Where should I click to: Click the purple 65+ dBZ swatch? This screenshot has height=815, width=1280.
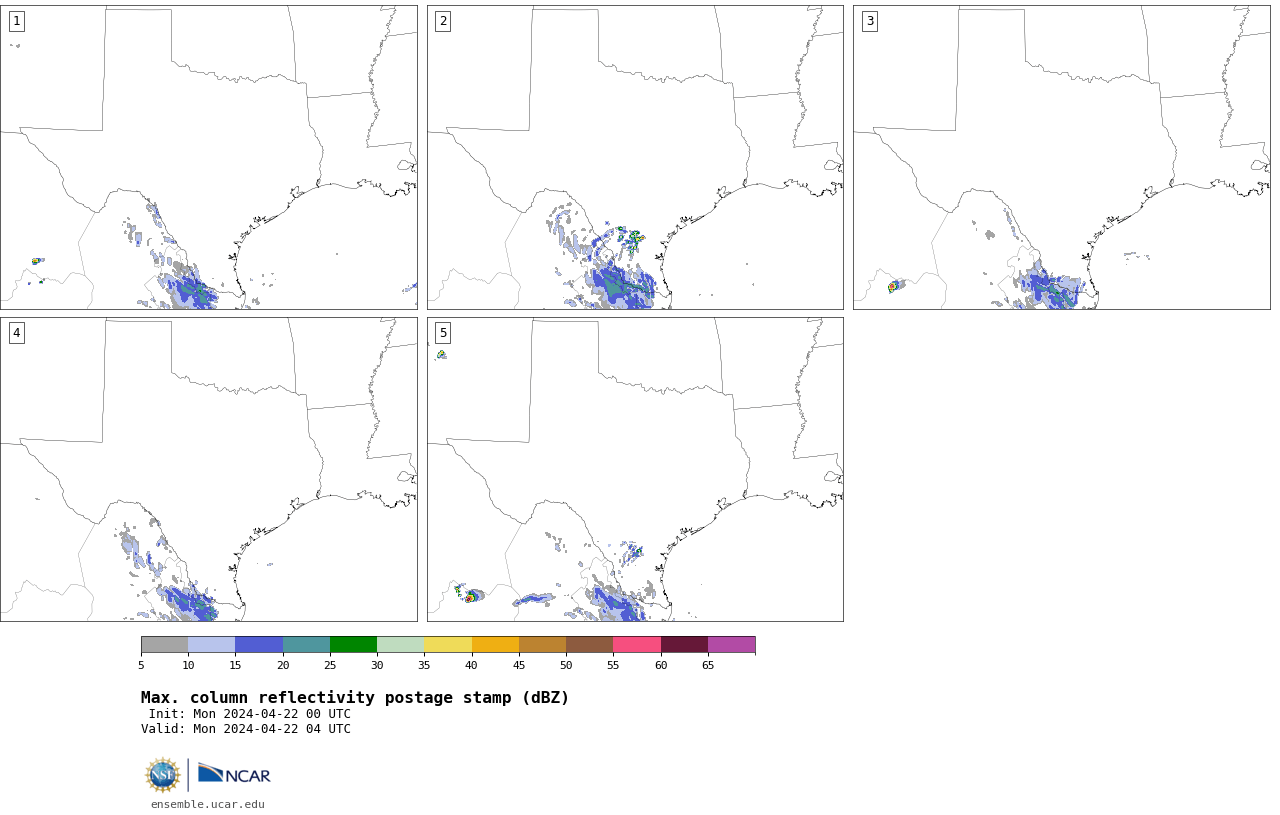(732, 645)
